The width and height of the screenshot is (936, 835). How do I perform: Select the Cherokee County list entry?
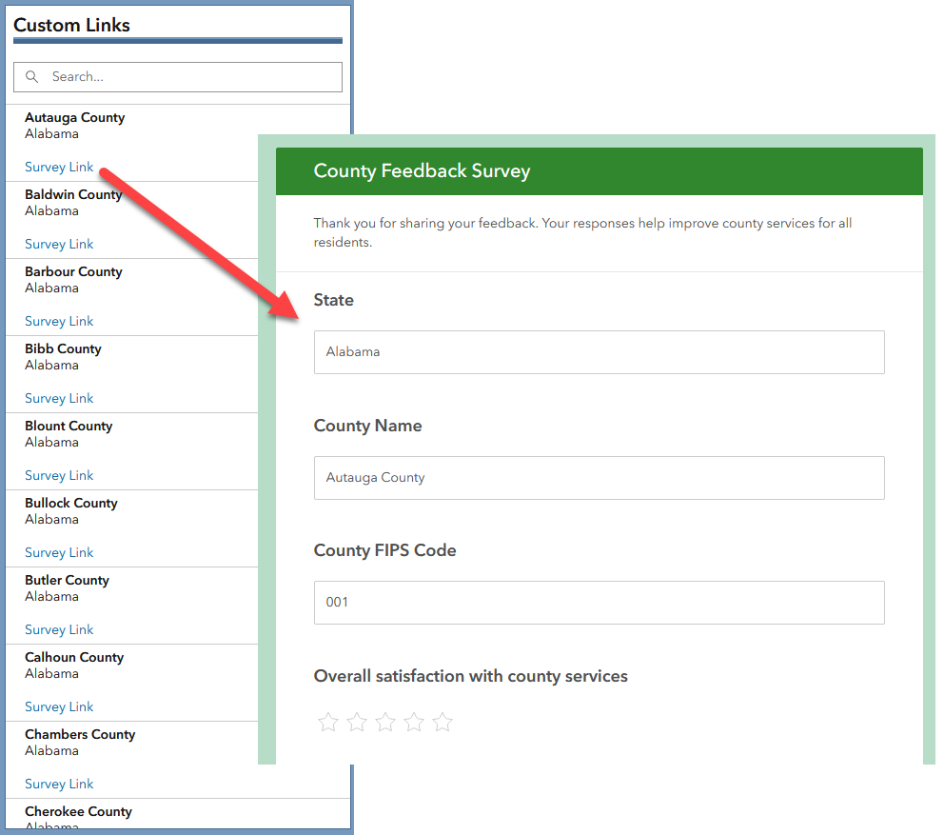tap(178, 814)
